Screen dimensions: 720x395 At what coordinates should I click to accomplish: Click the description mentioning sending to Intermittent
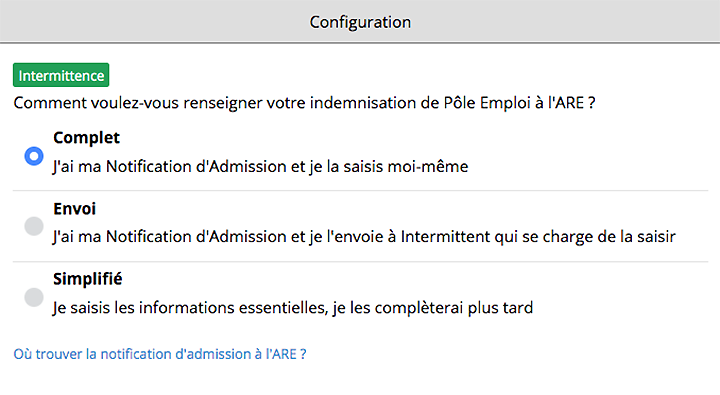tap(364, 237)
